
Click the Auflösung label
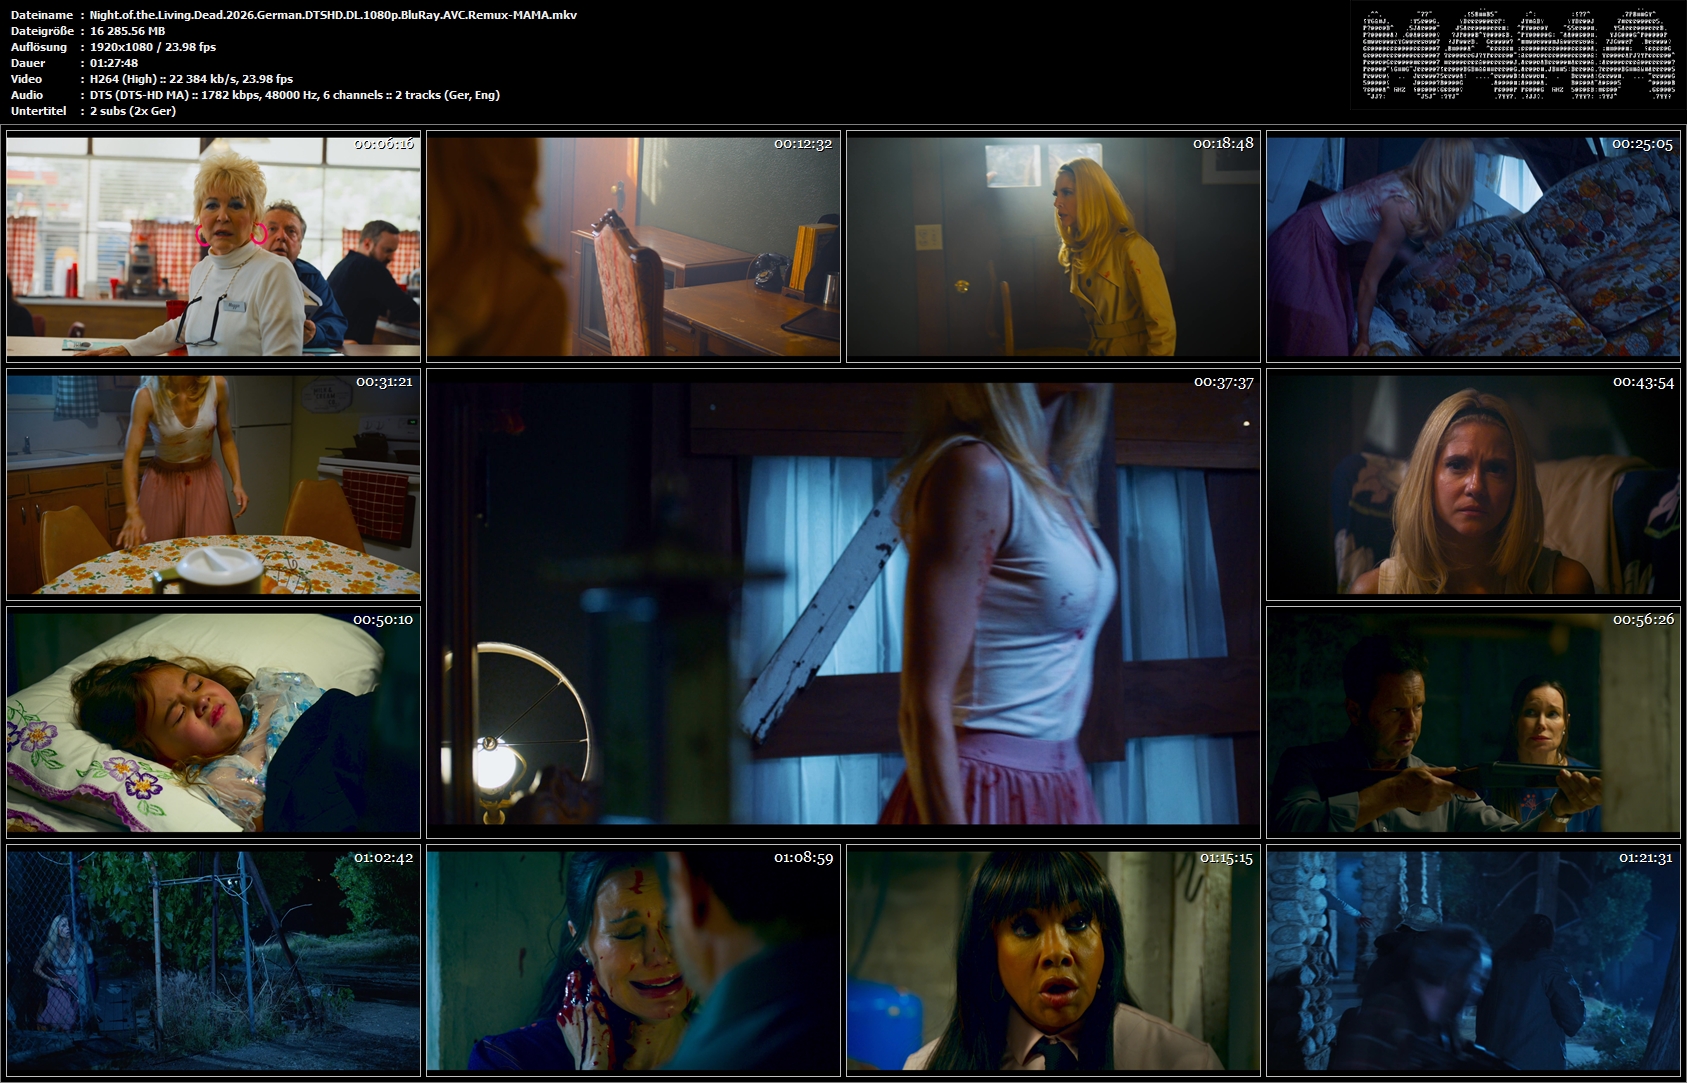pyautogui.click(x=39, y=47)
